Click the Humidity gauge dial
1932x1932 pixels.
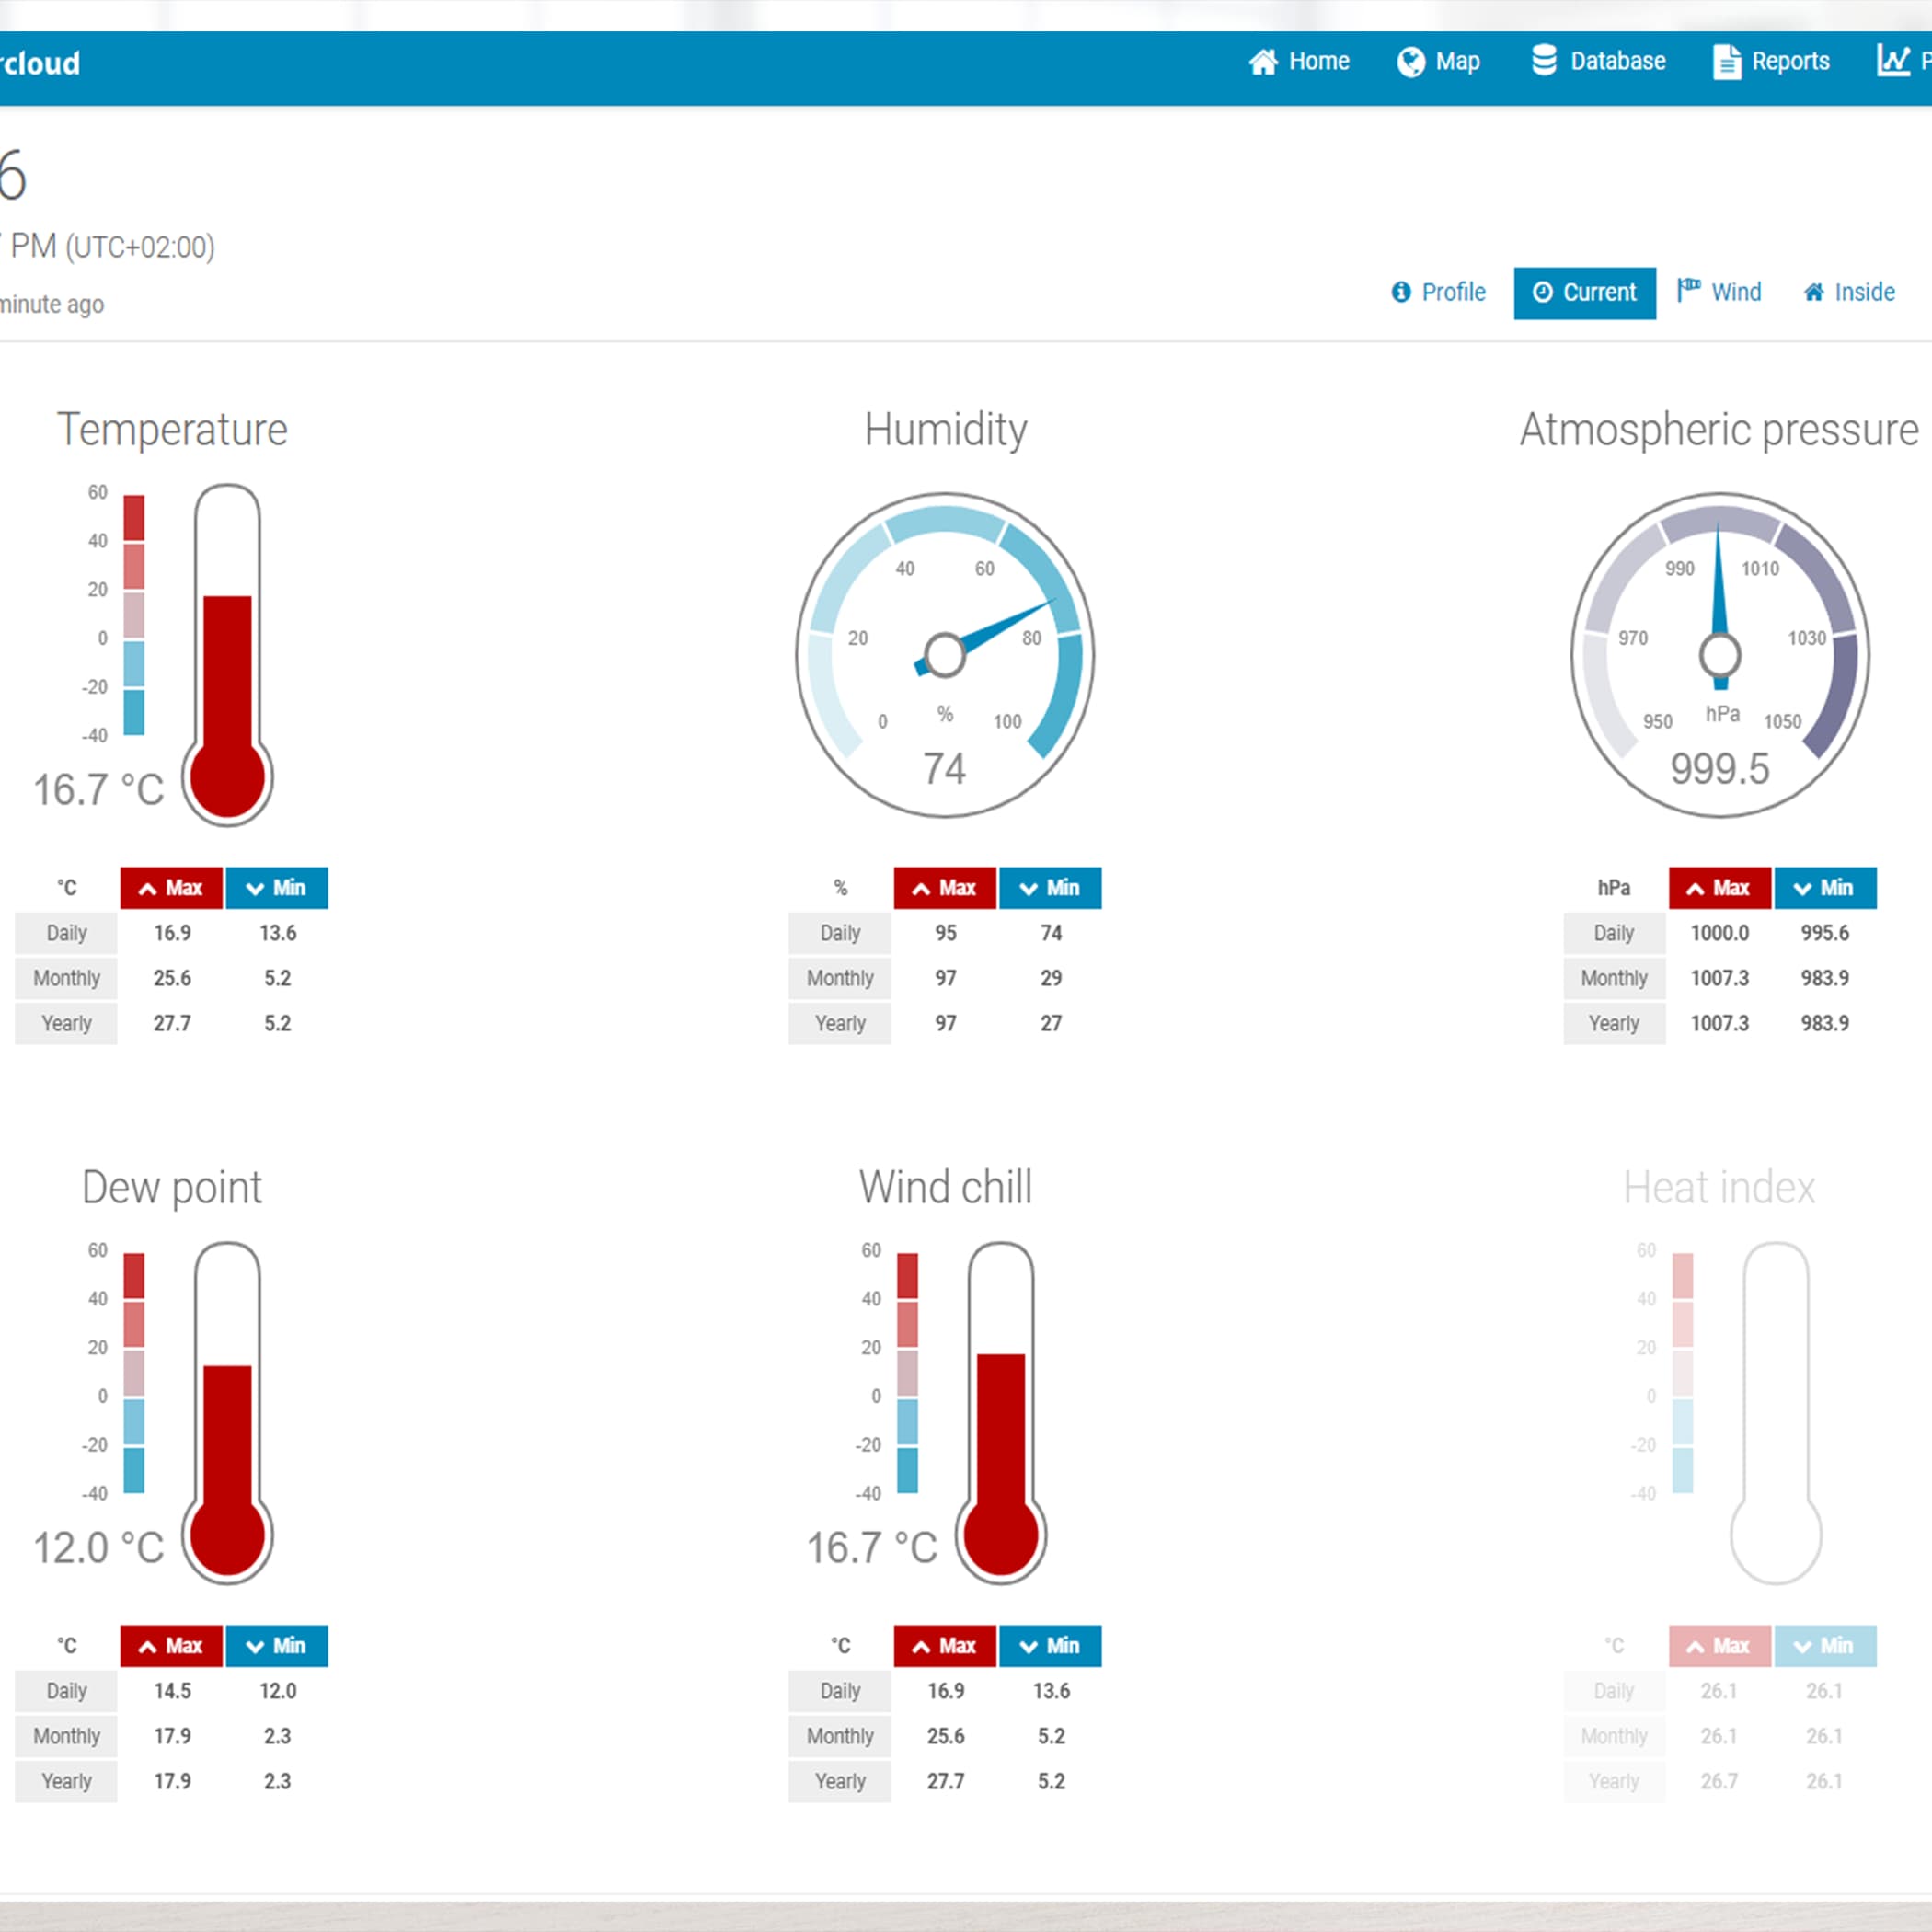[945, 655]
